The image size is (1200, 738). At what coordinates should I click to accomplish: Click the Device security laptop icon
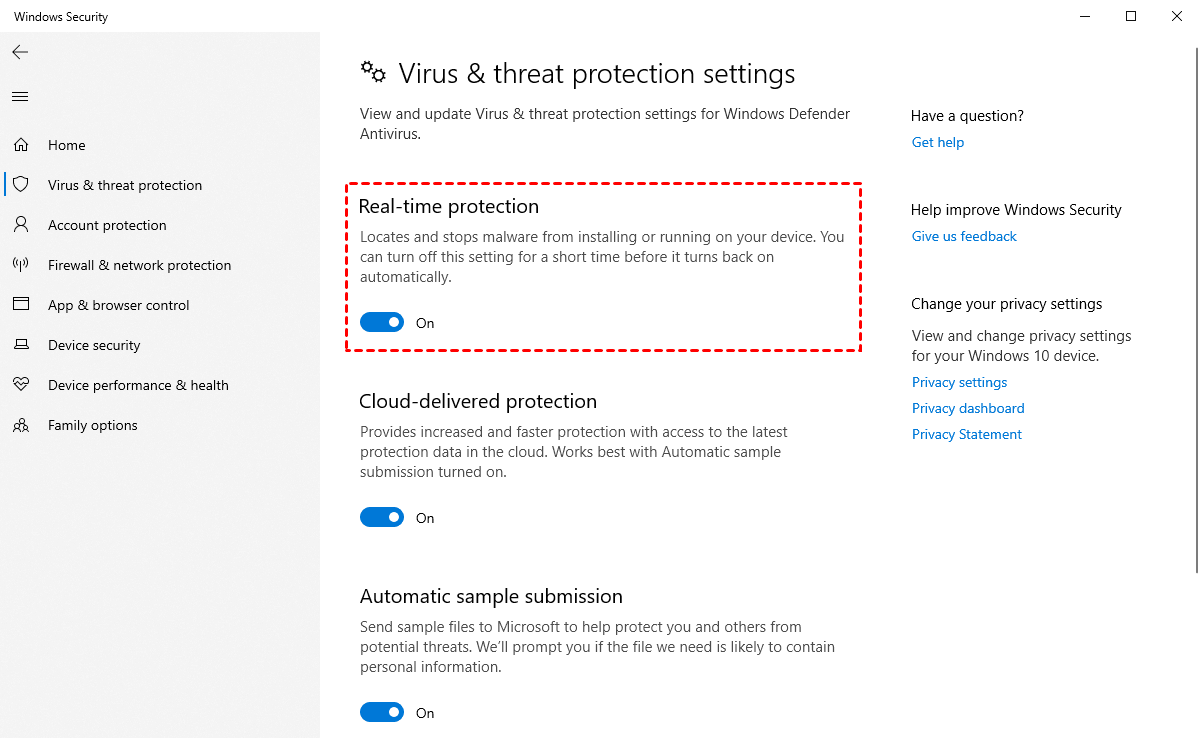[21, 345]
